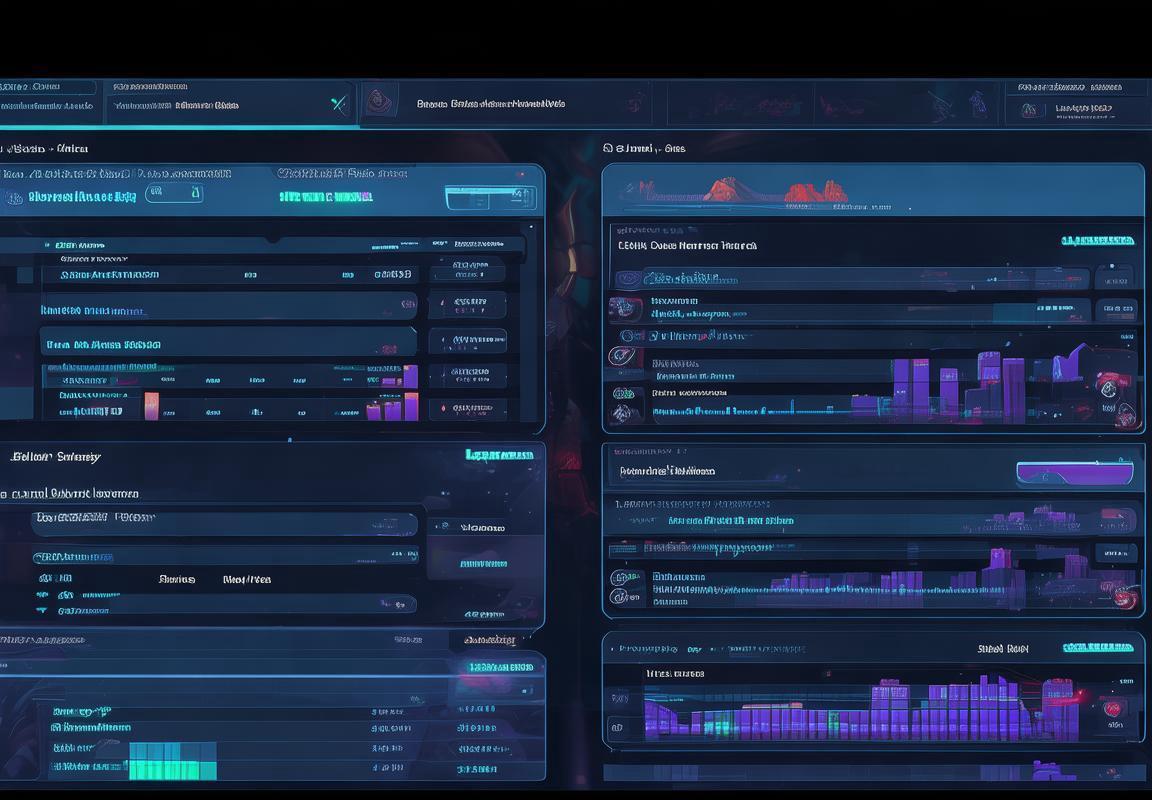The image size is (1152, 800).
Task: Expand the first wide row bar in the upper-left list
Action: pyautogui.click(x=228, y=305)
